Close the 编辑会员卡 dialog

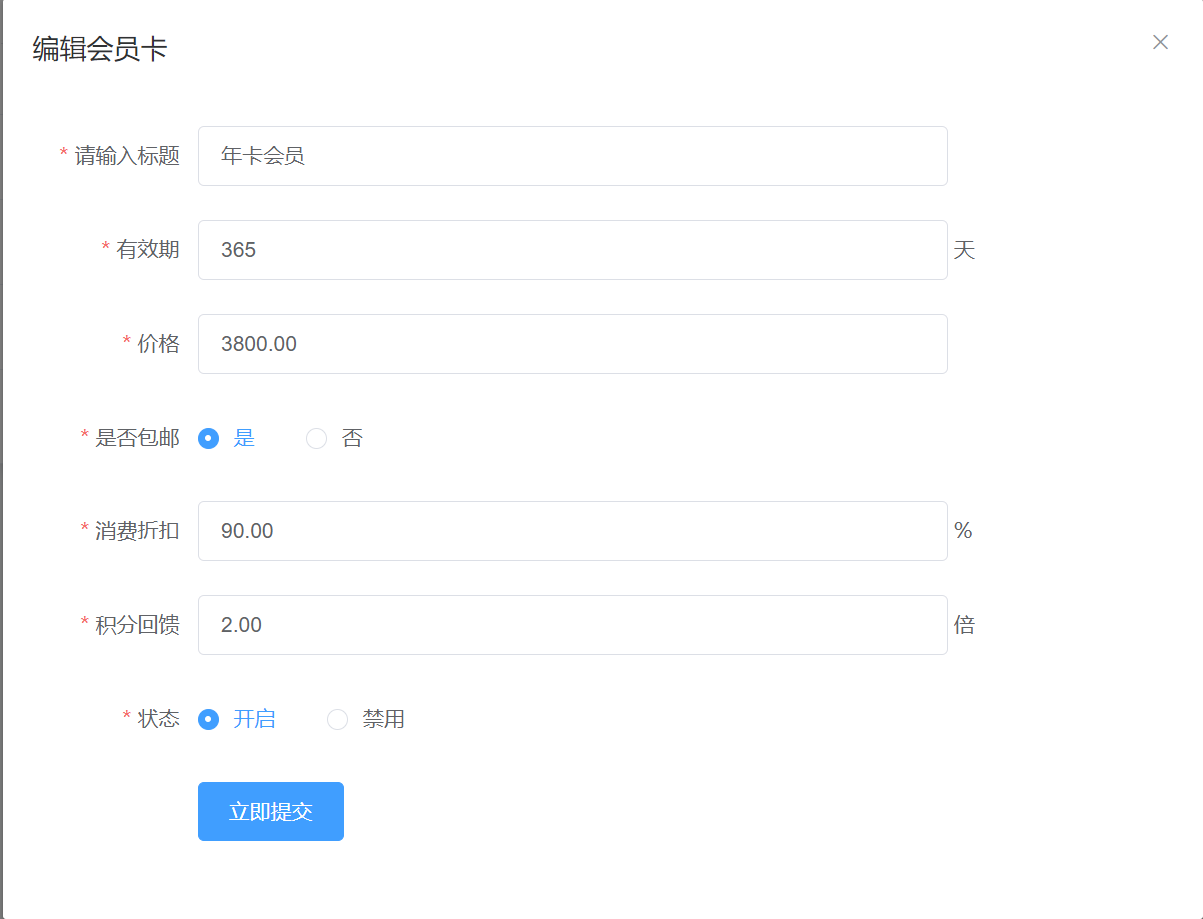coord(1160,42)
